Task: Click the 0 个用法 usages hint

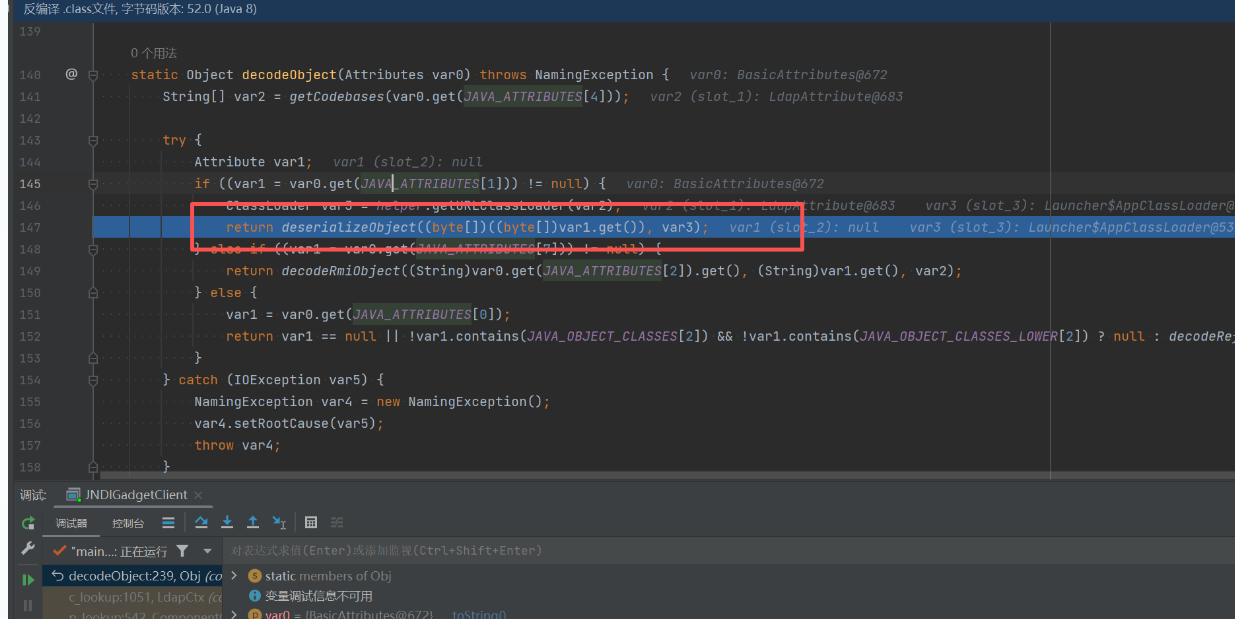Action: (x=154, y=53)
